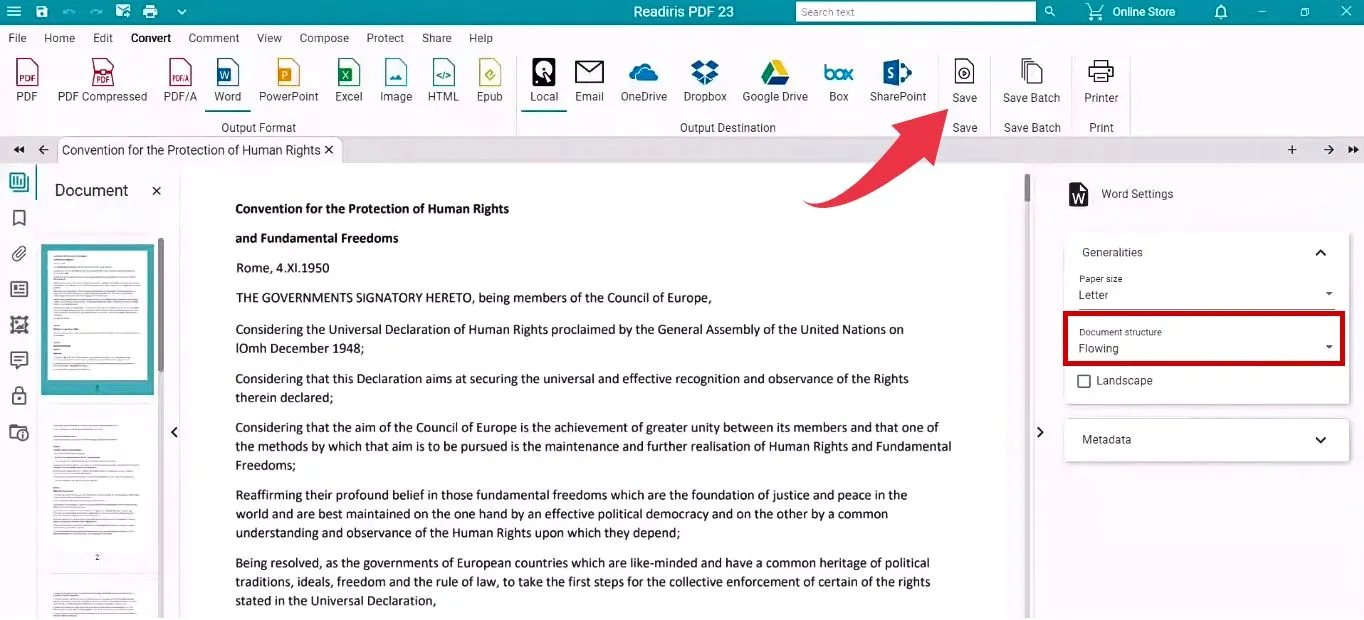Open the bookmarks sidebar panel
1364x620 pixels.
tap(18, 218)
